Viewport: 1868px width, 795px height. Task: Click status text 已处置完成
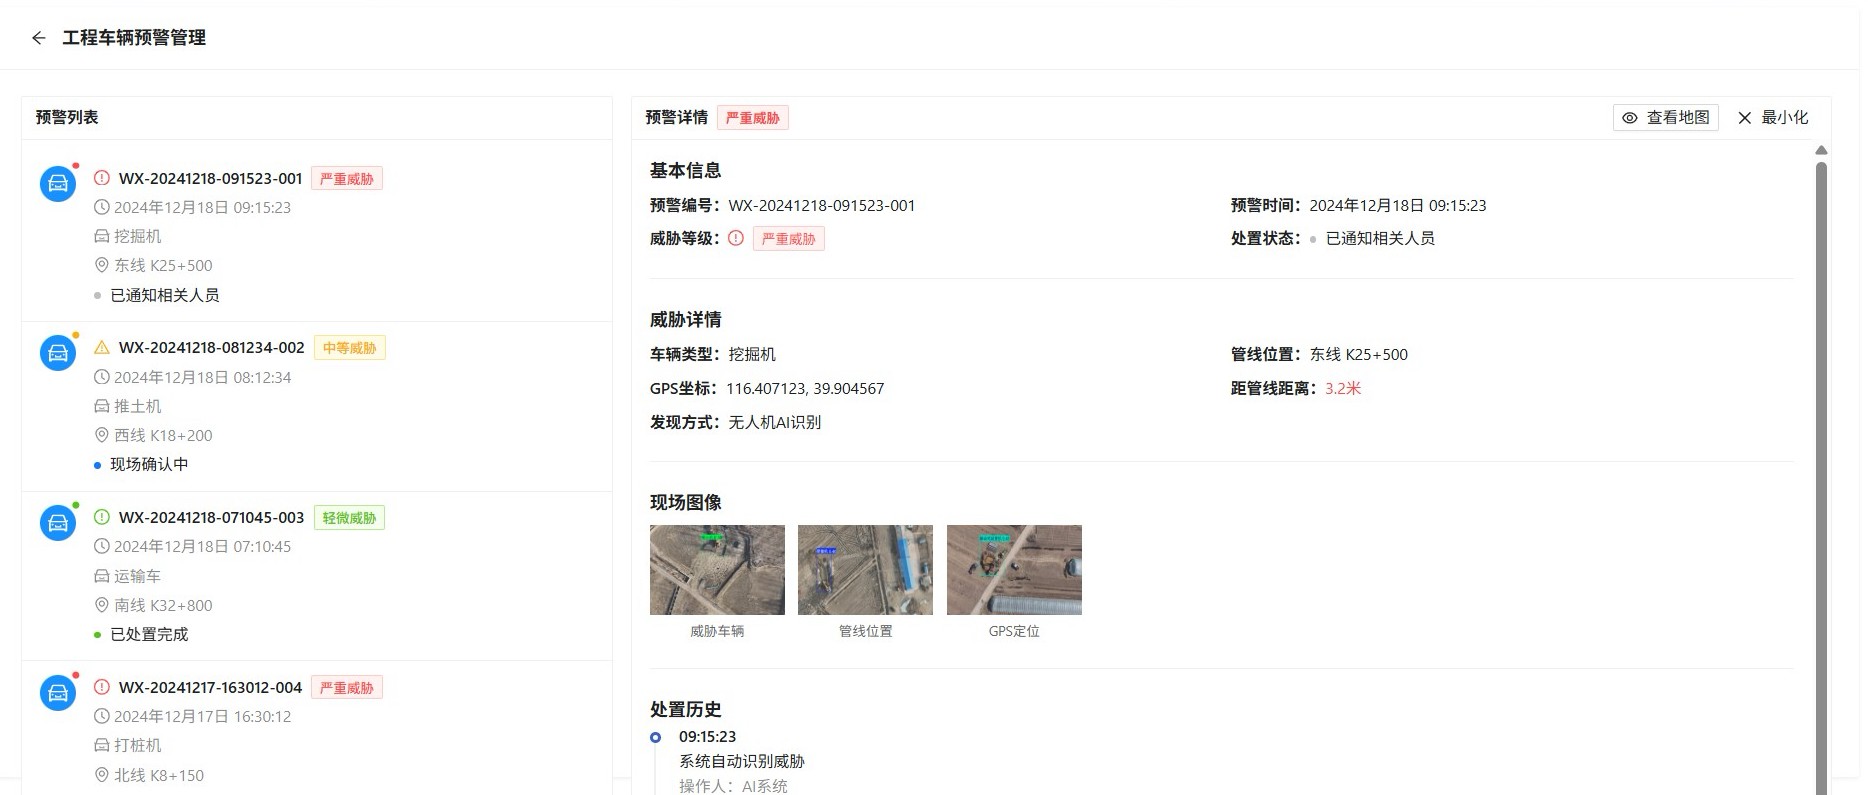[149, 634]
